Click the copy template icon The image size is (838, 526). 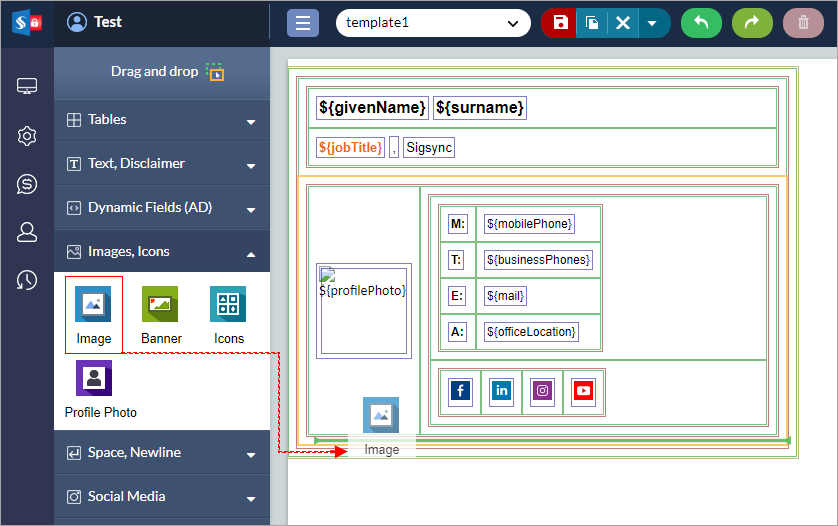tap(591, 22)
